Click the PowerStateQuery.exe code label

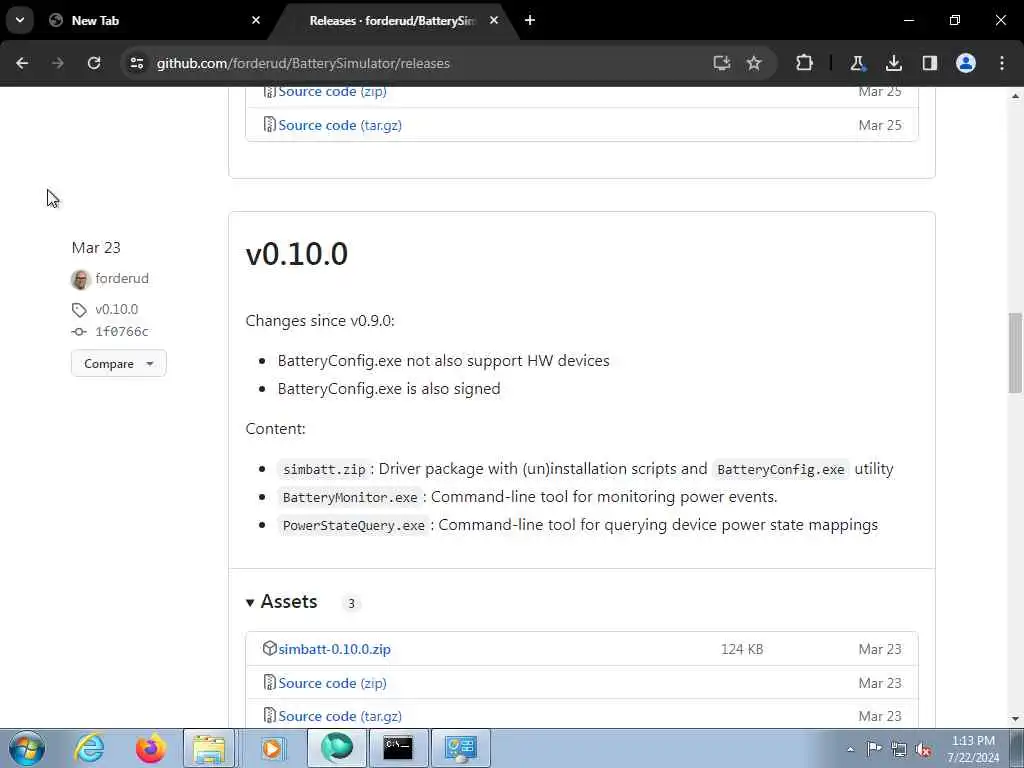[354, 526]
